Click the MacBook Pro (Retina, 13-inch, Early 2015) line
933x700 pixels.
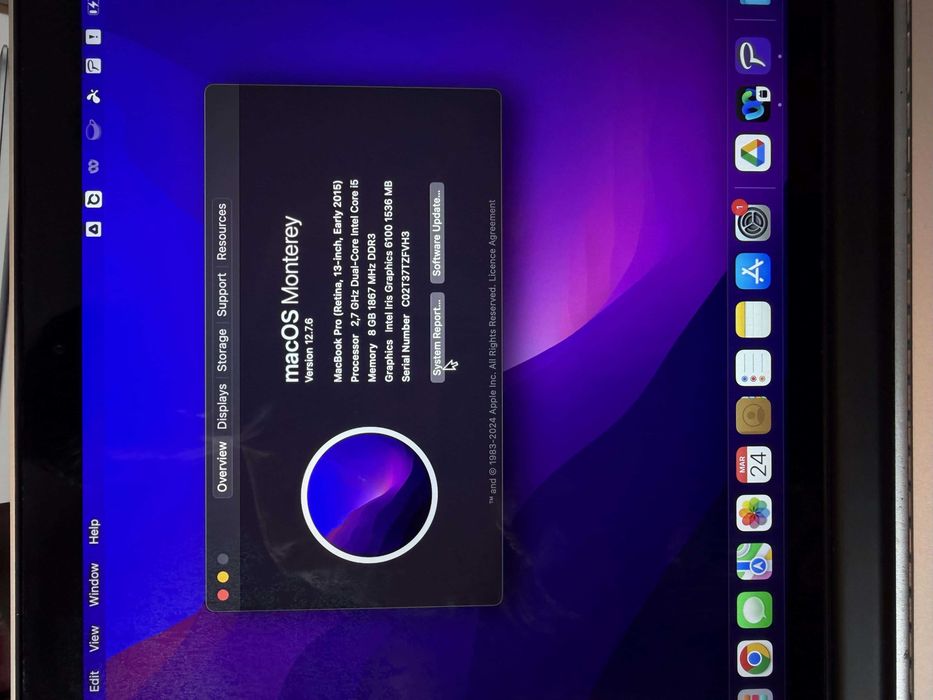click(337, 281)
